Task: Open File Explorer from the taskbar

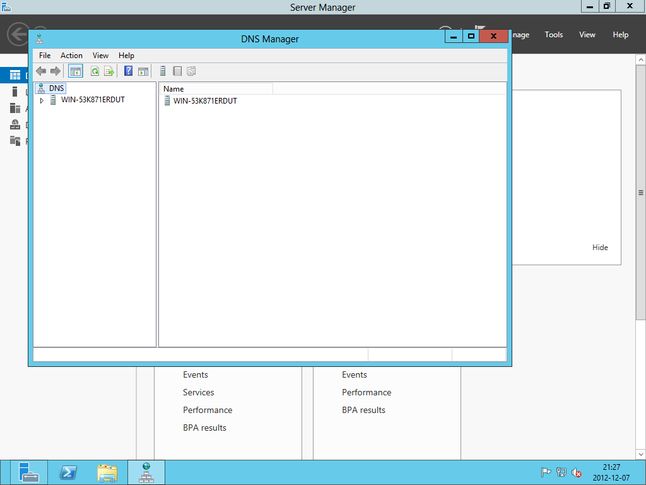Action: (107, 472)
